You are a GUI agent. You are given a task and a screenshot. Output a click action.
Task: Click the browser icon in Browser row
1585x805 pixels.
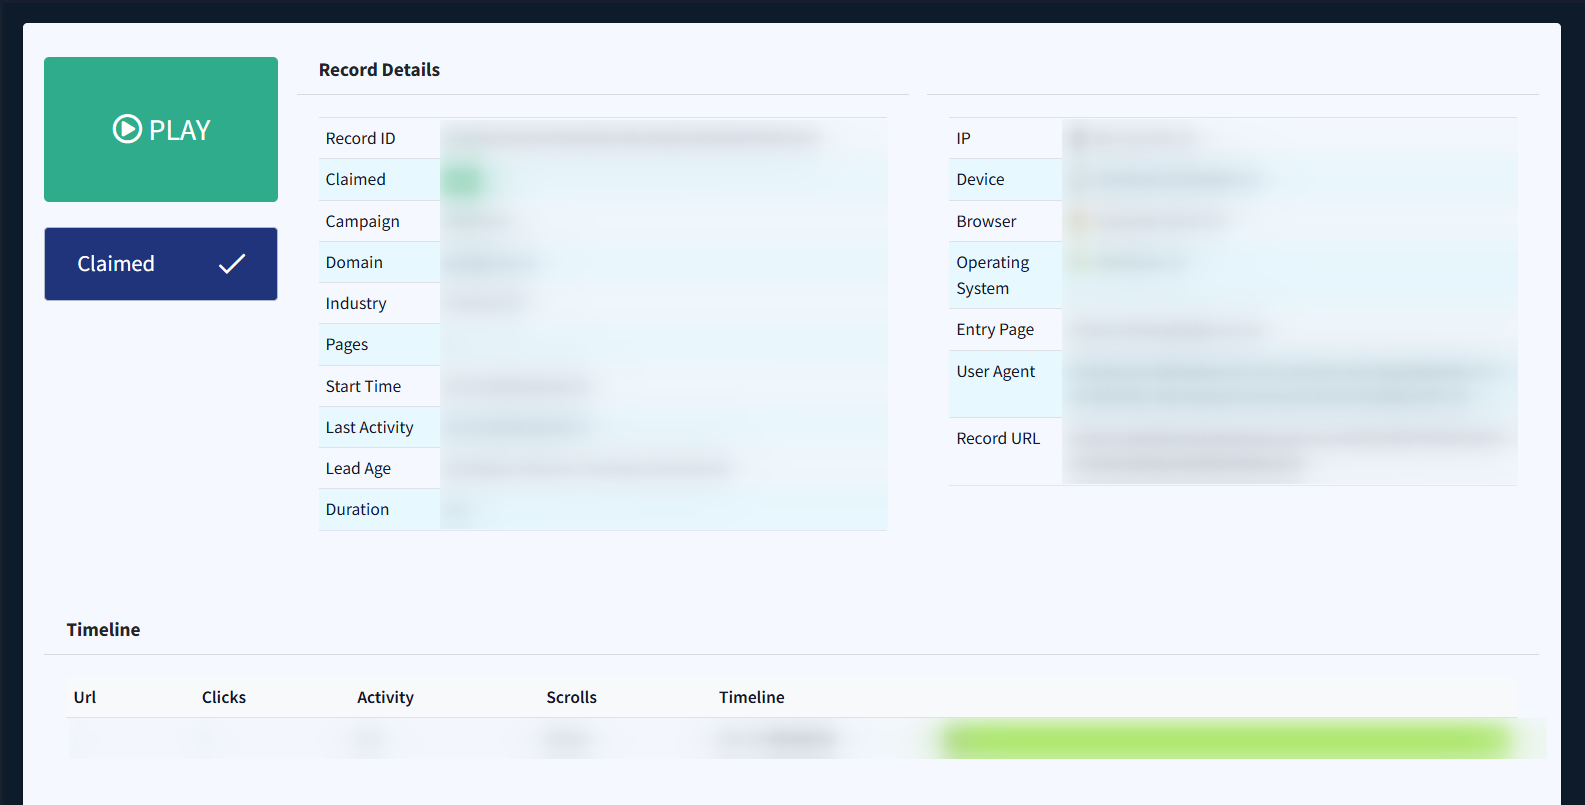pos(1080,221)
